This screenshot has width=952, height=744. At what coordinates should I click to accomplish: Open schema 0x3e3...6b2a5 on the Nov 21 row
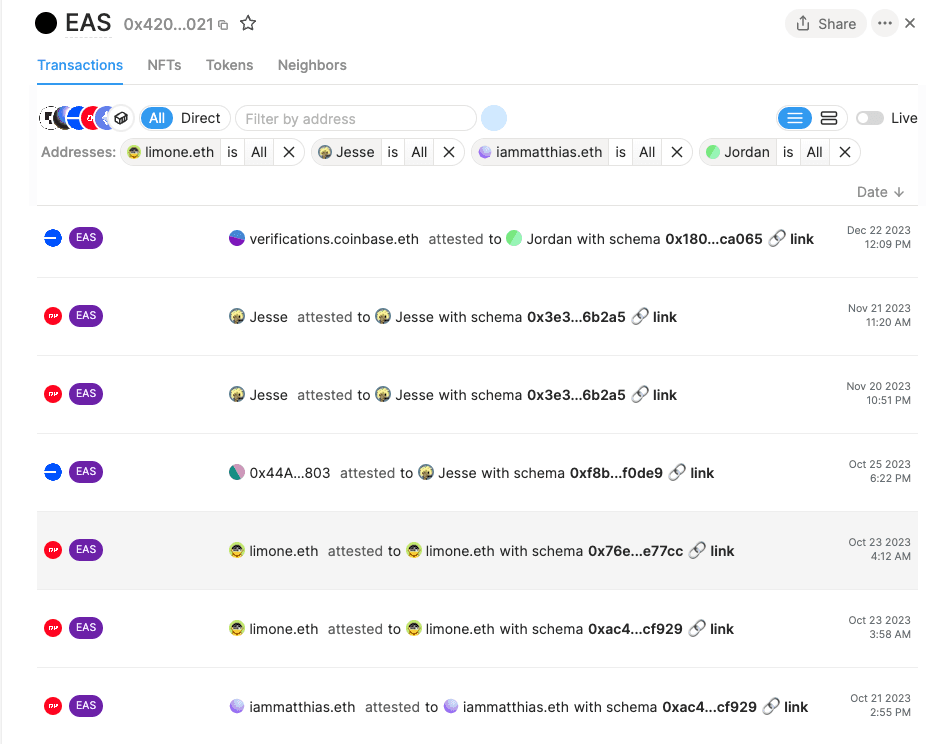point(576,317)
